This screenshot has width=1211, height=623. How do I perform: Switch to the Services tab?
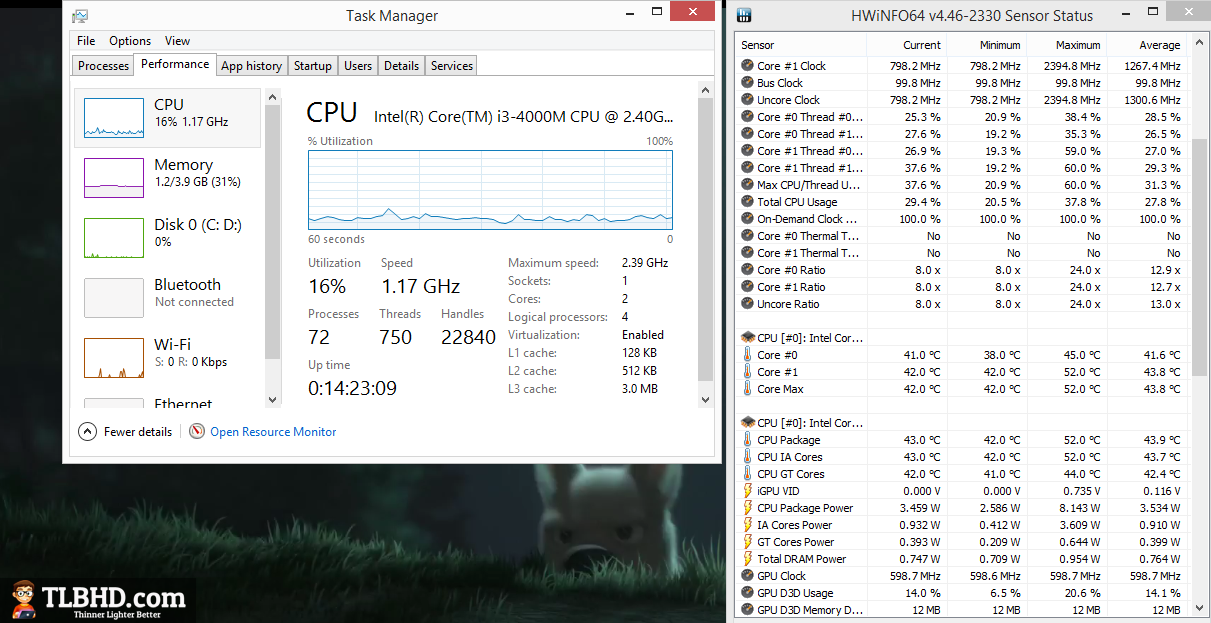click(x=451, y=66)
